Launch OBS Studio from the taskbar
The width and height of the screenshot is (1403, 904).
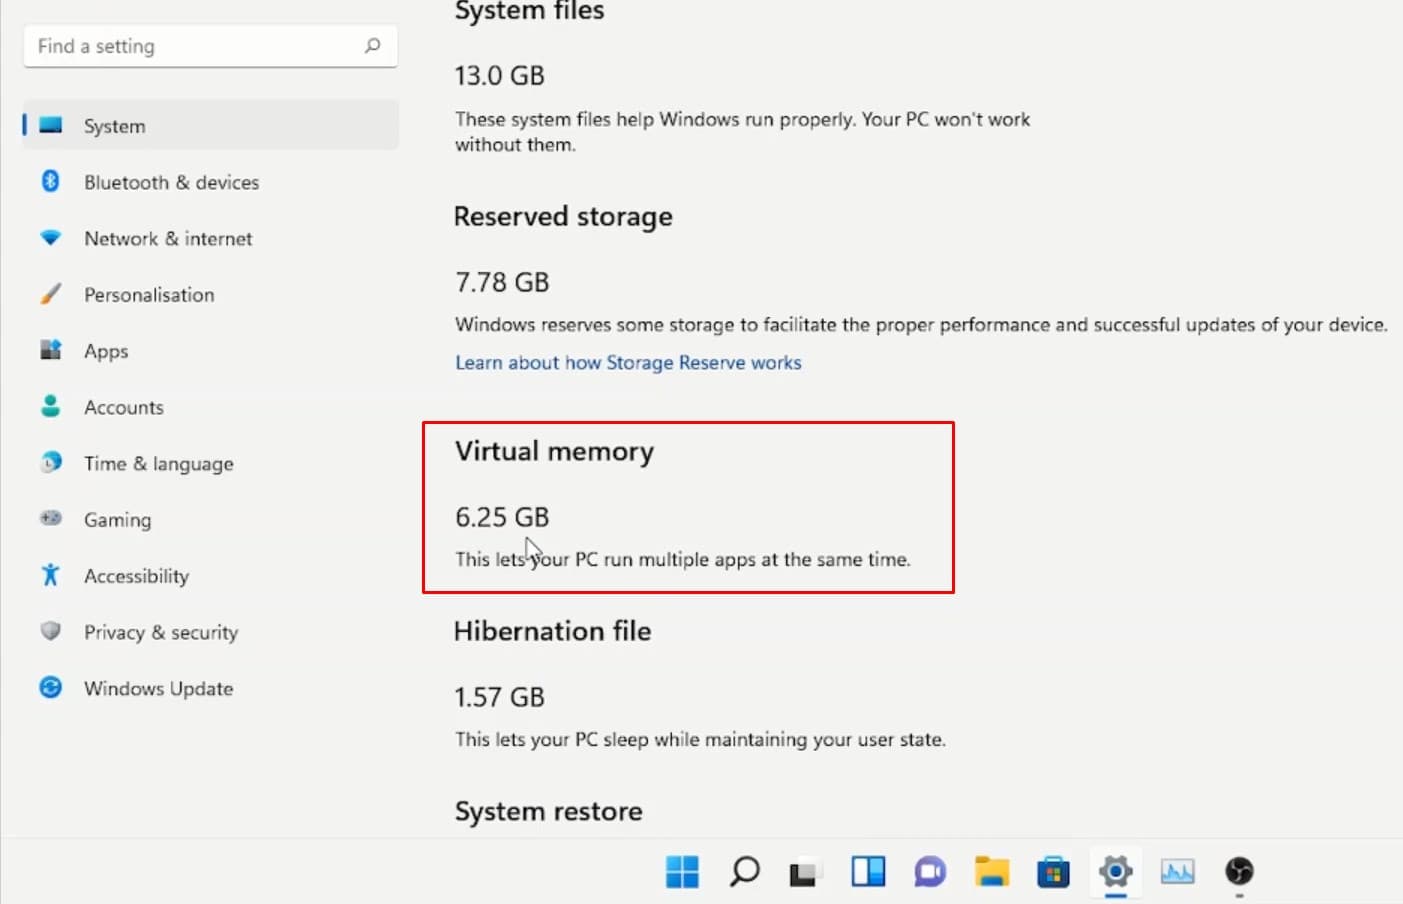point(1239,872)
